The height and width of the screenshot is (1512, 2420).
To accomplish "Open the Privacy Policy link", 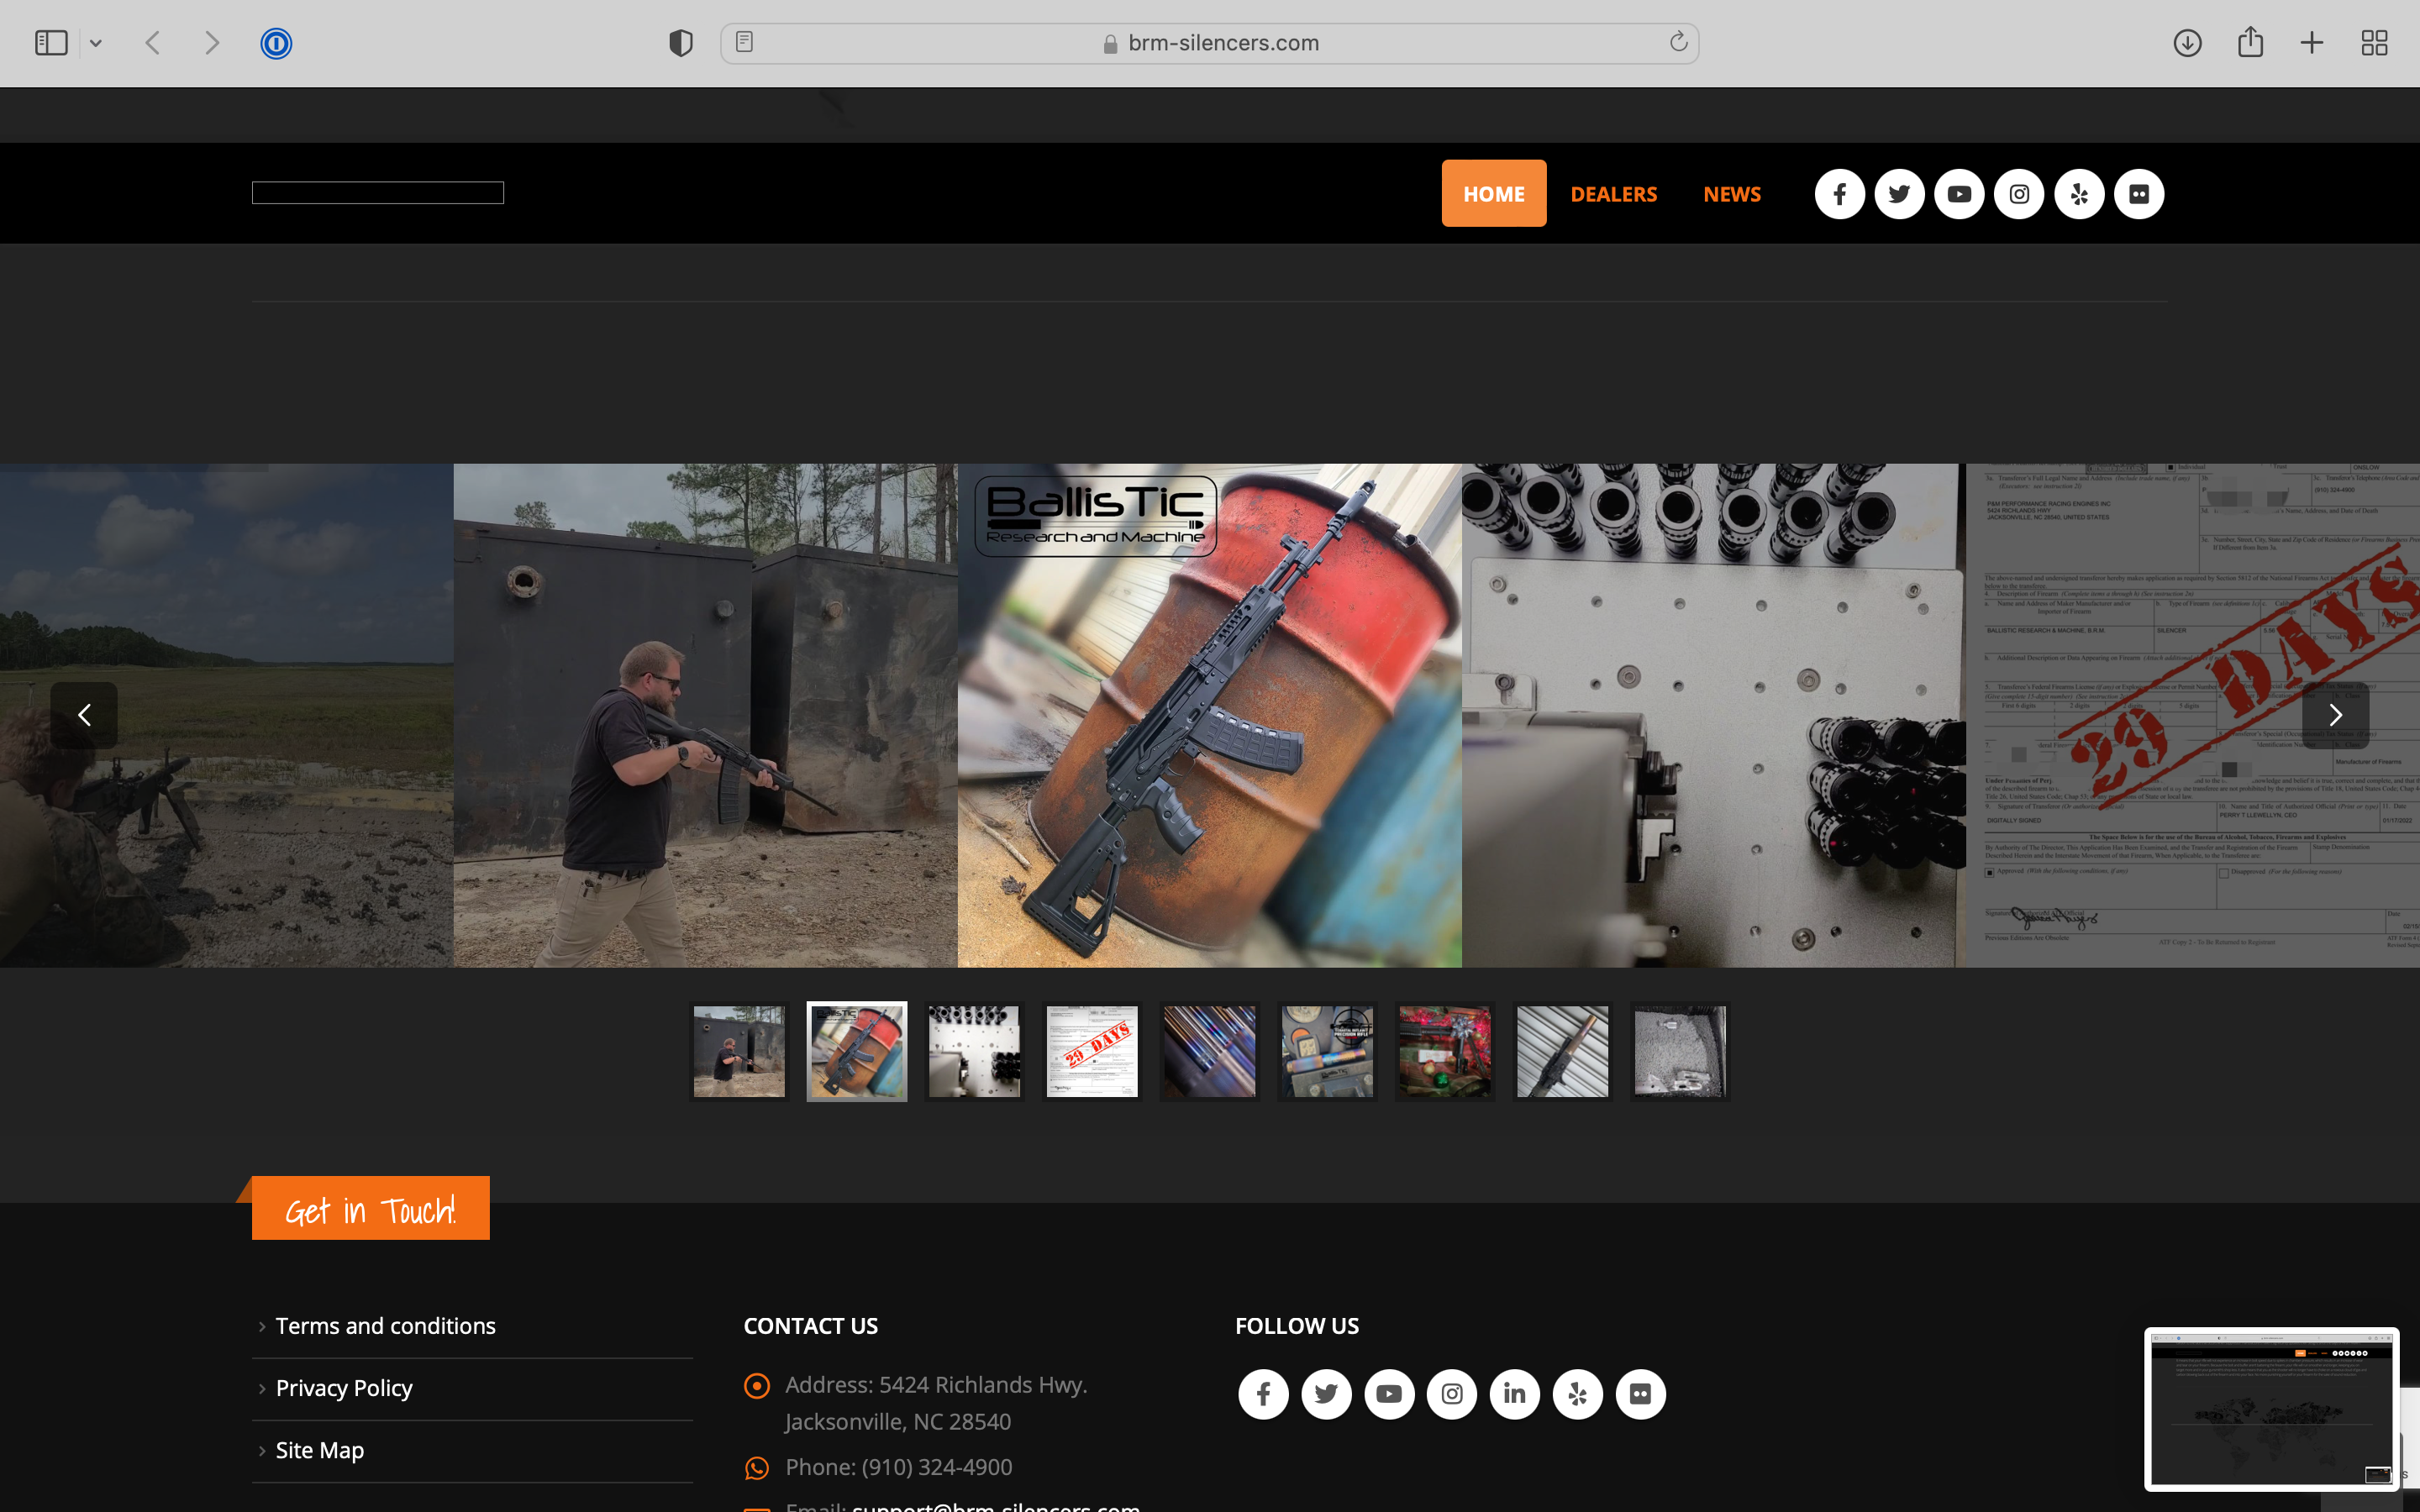I will coord(344,1388).
